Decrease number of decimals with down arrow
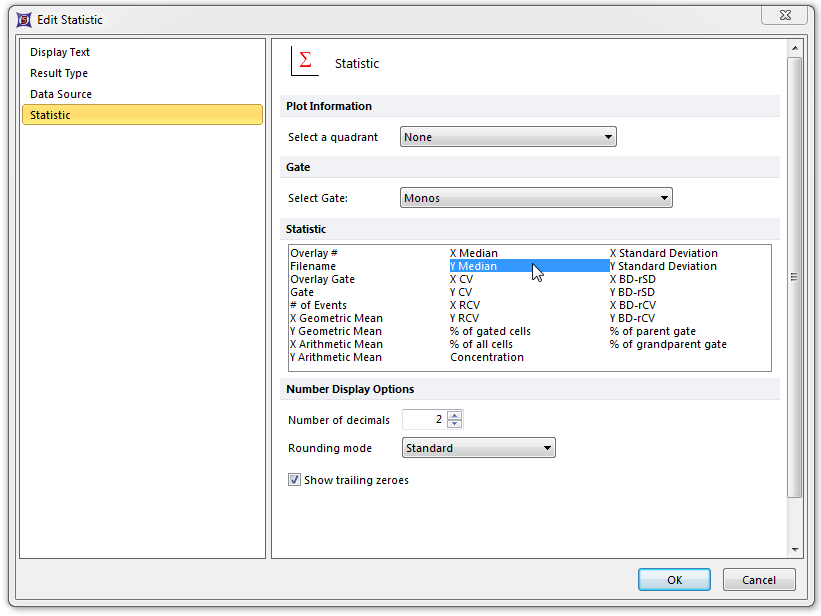This screenshot has width=821, height=616. [455, 424]
